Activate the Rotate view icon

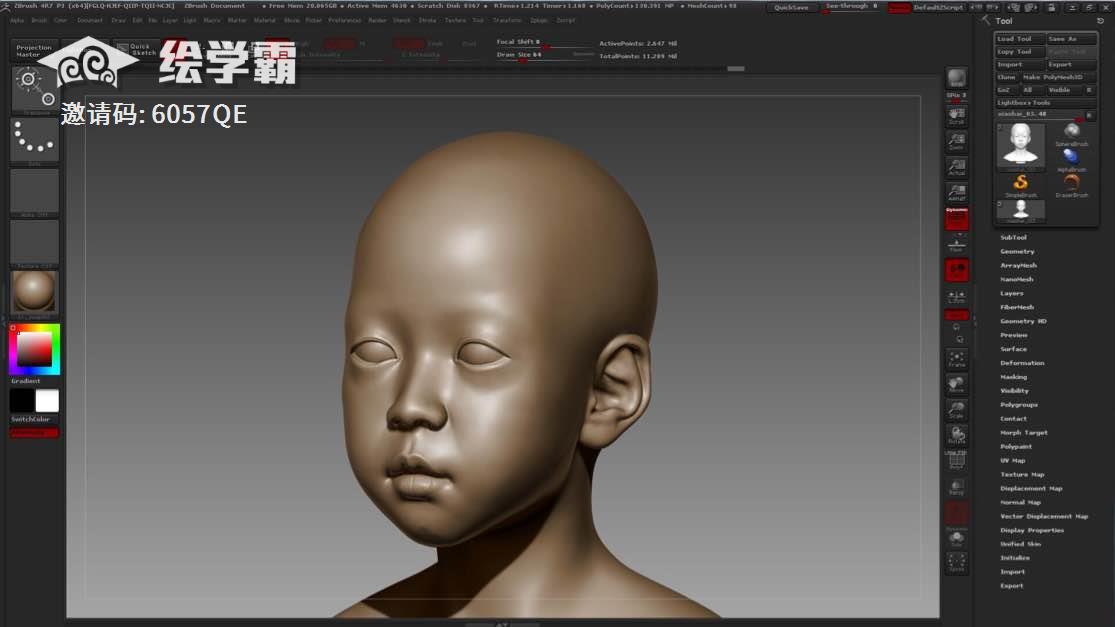tap(957, 435)
